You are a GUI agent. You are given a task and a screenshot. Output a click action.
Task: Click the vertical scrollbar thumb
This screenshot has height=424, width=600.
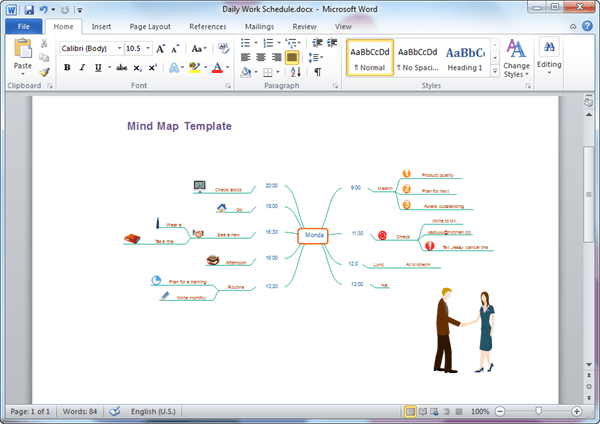click(x=589, y=194)
